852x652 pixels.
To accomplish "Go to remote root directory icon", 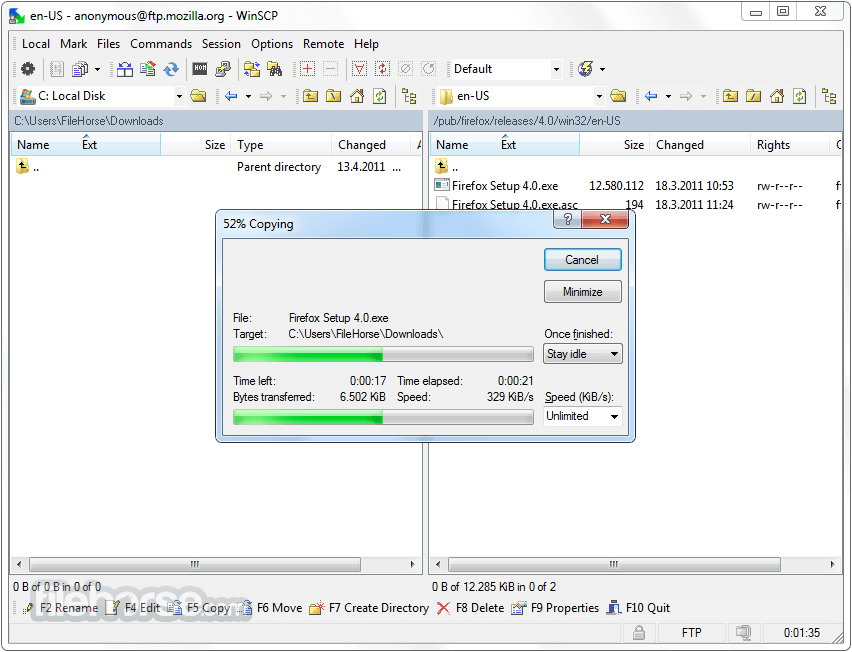I will pyautogui.click(x=754, y=96).
